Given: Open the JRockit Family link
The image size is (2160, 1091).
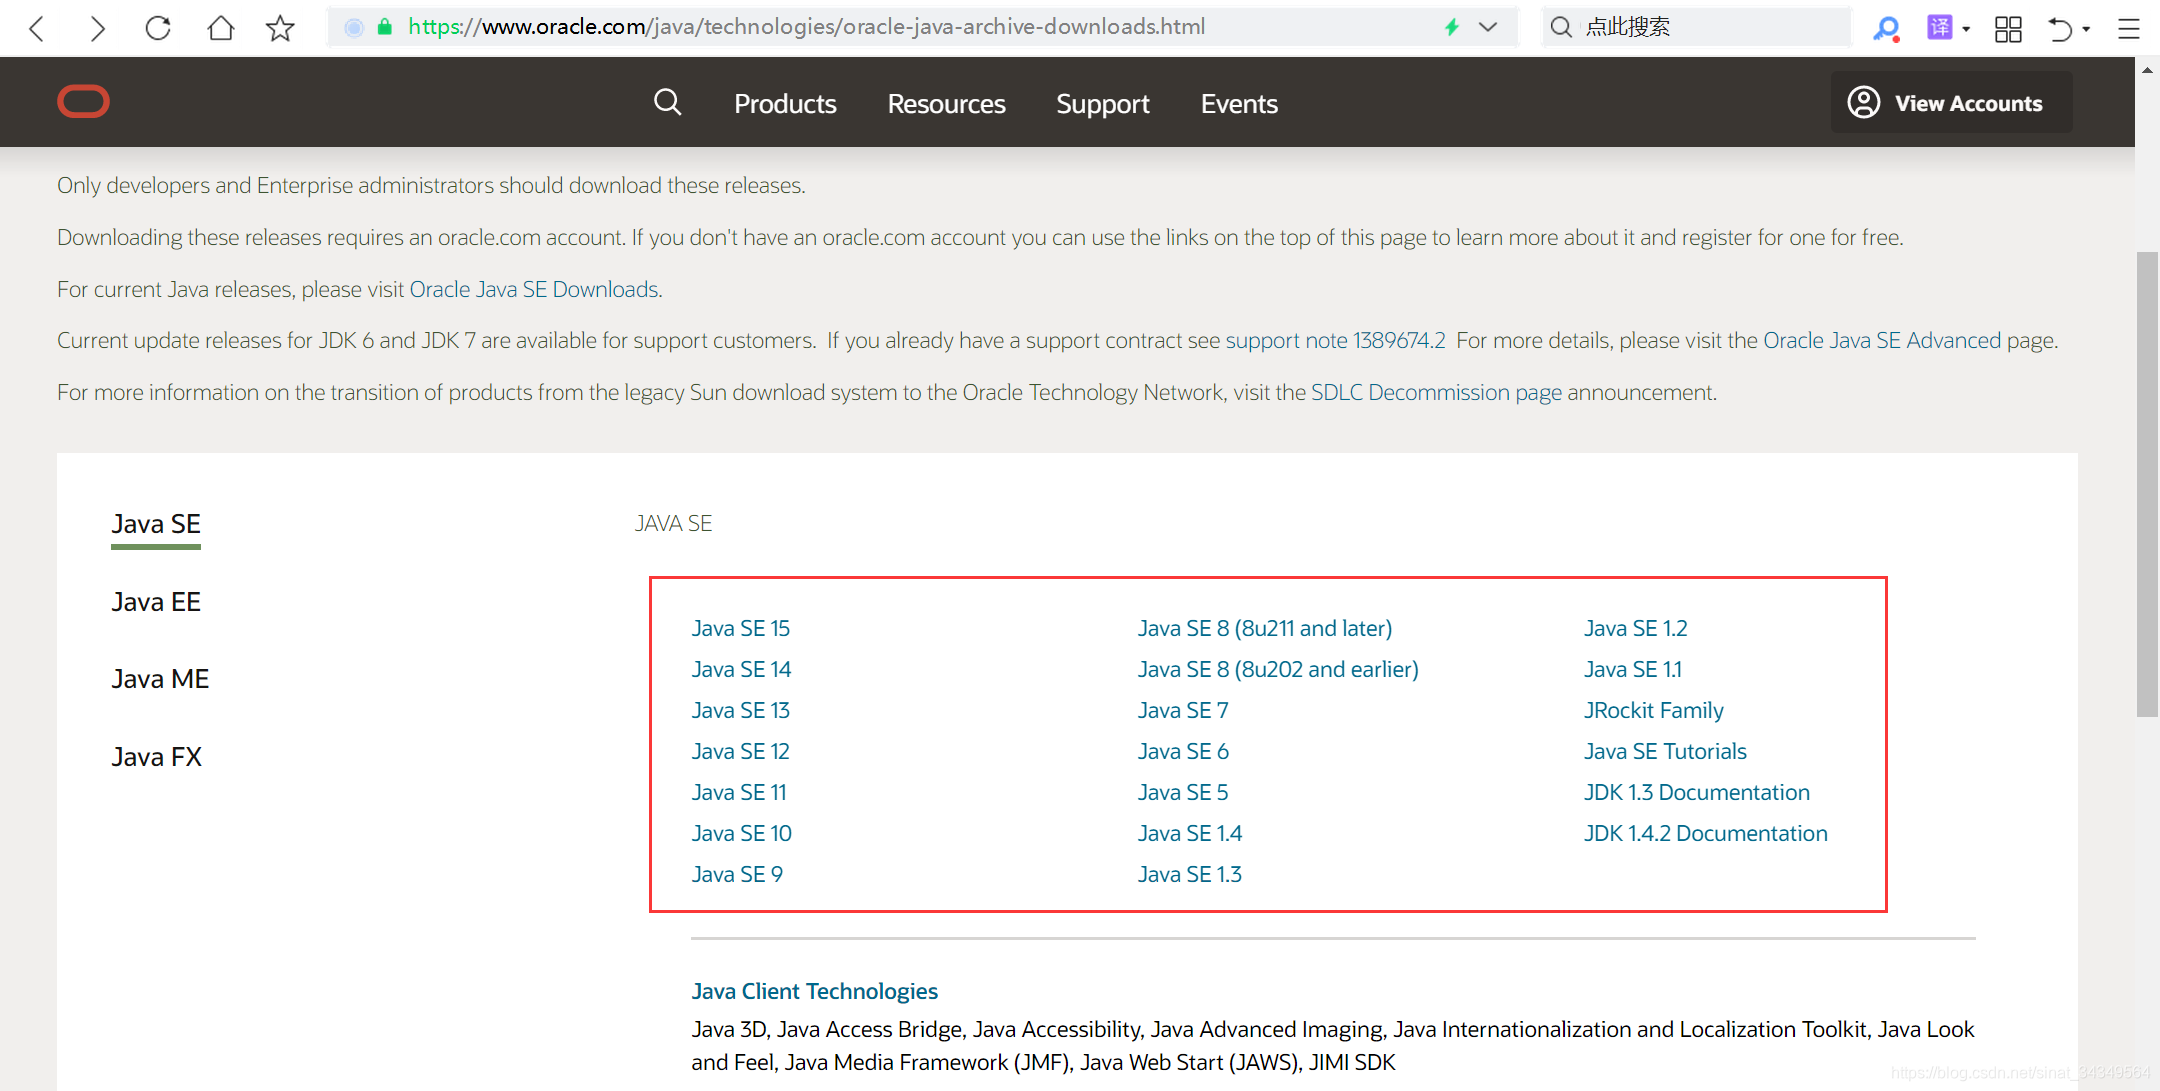Looking at the screenshot, I should [1654, 710].
